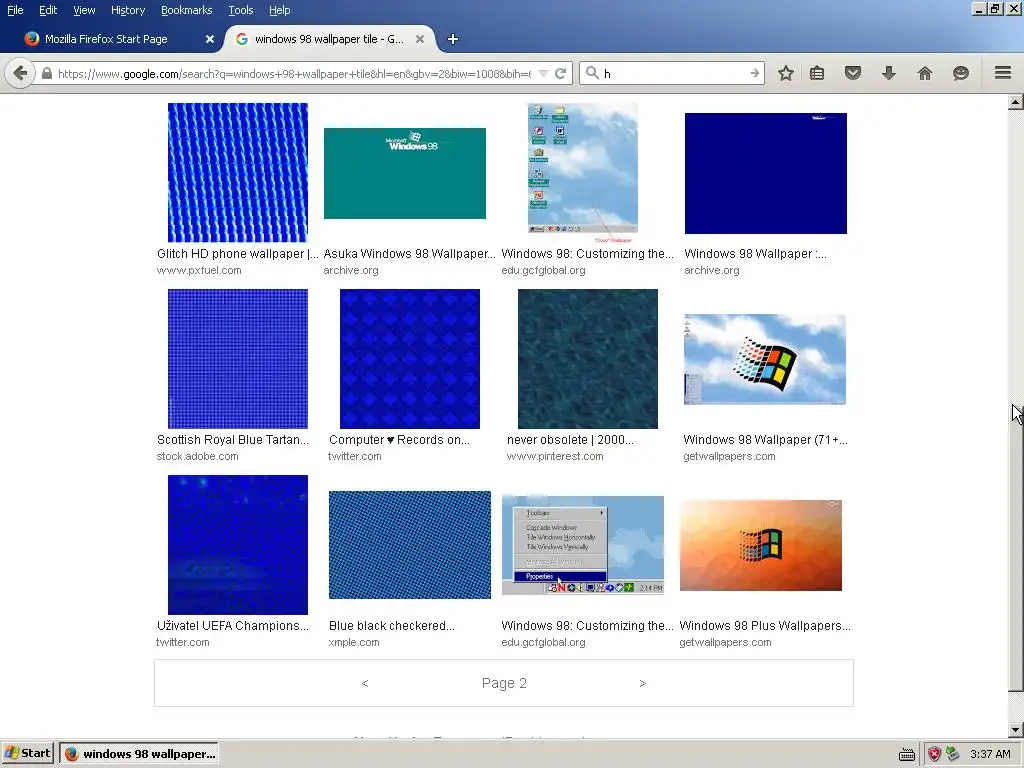Click in the address bar URL
Viewport: 1024px width, 768px height.
(294, 74)
